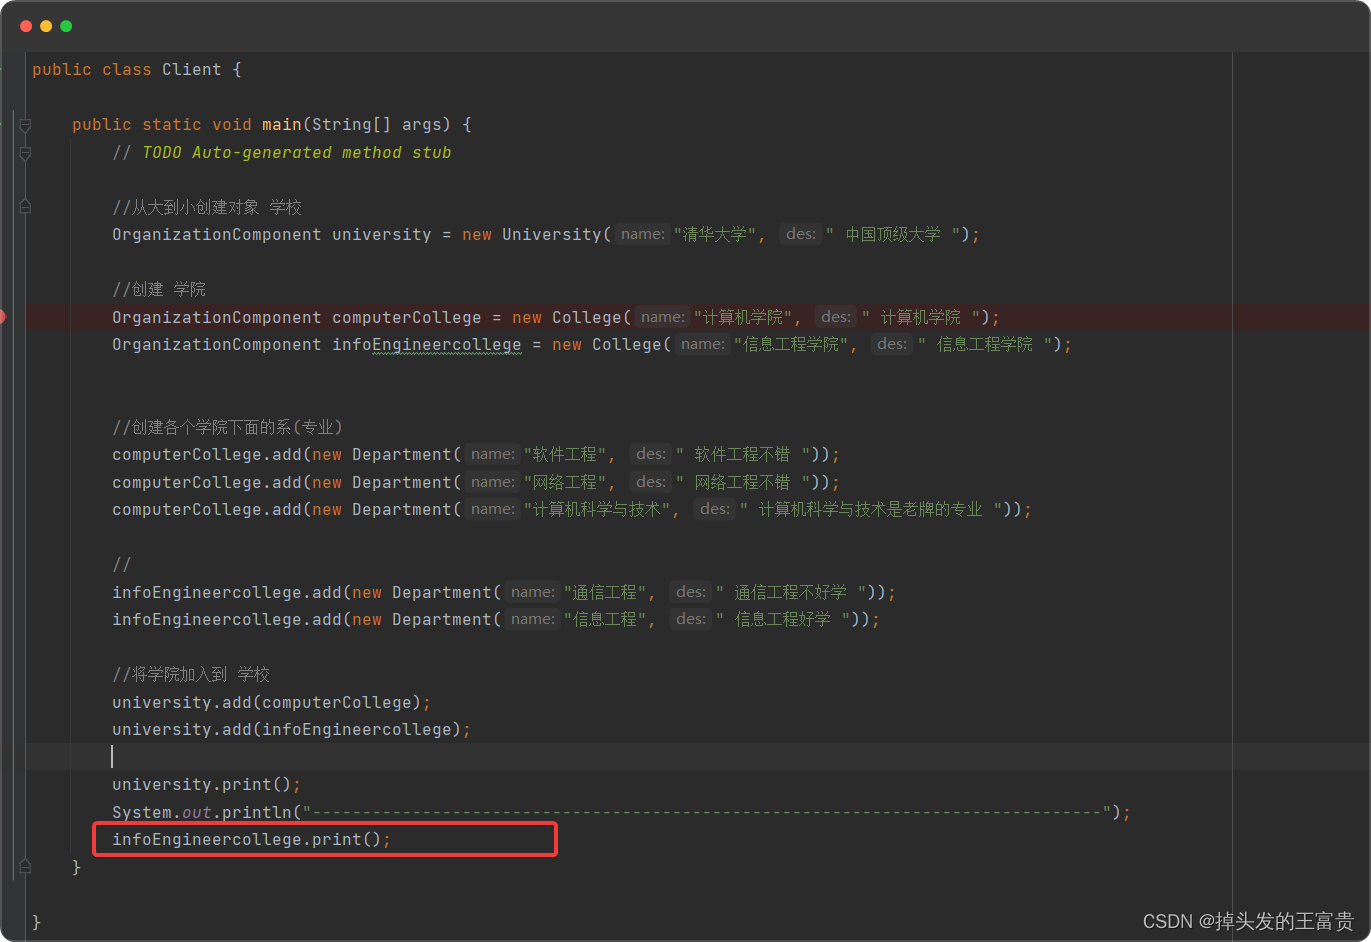This screenshot has width=1371, height=942.
Task: Click fold end marker at main's closing brace
Action: click(25, 866)
